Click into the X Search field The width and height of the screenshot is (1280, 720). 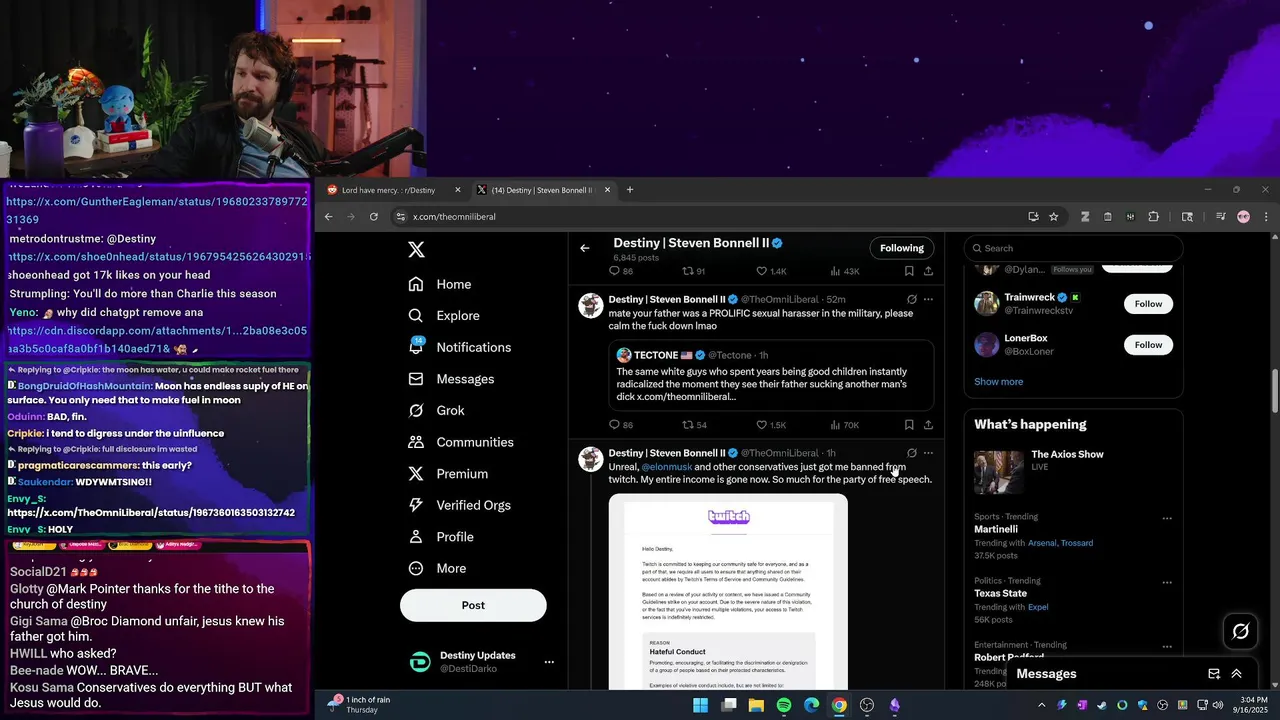pyautogui.click(x=1073, y=248)
